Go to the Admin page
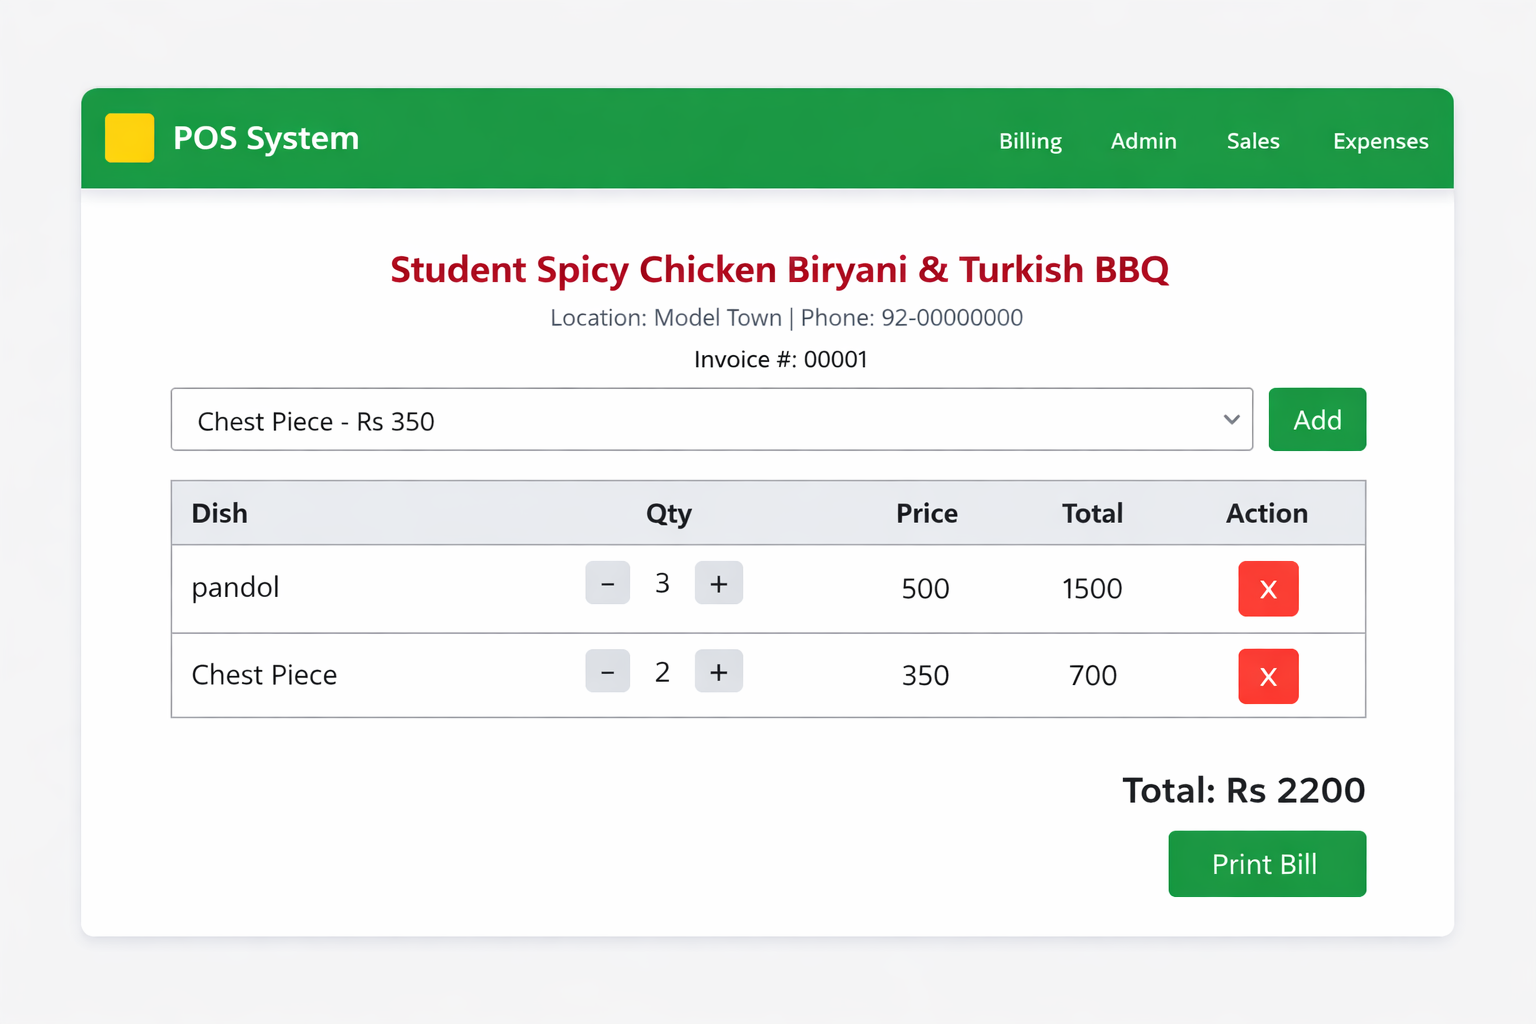Image resolution: width=1536 pixels, height=1024 pixels. click(1143, 141)
